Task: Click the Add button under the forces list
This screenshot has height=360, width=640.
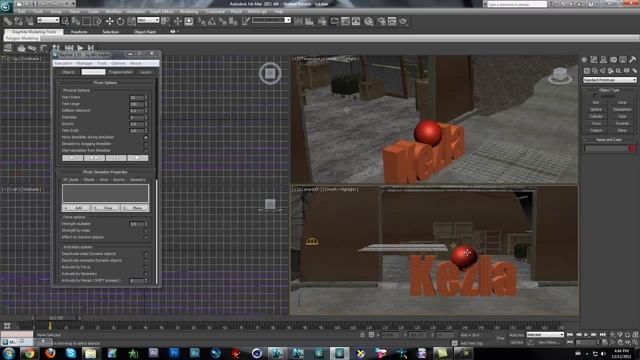Action: pos(76,208)
